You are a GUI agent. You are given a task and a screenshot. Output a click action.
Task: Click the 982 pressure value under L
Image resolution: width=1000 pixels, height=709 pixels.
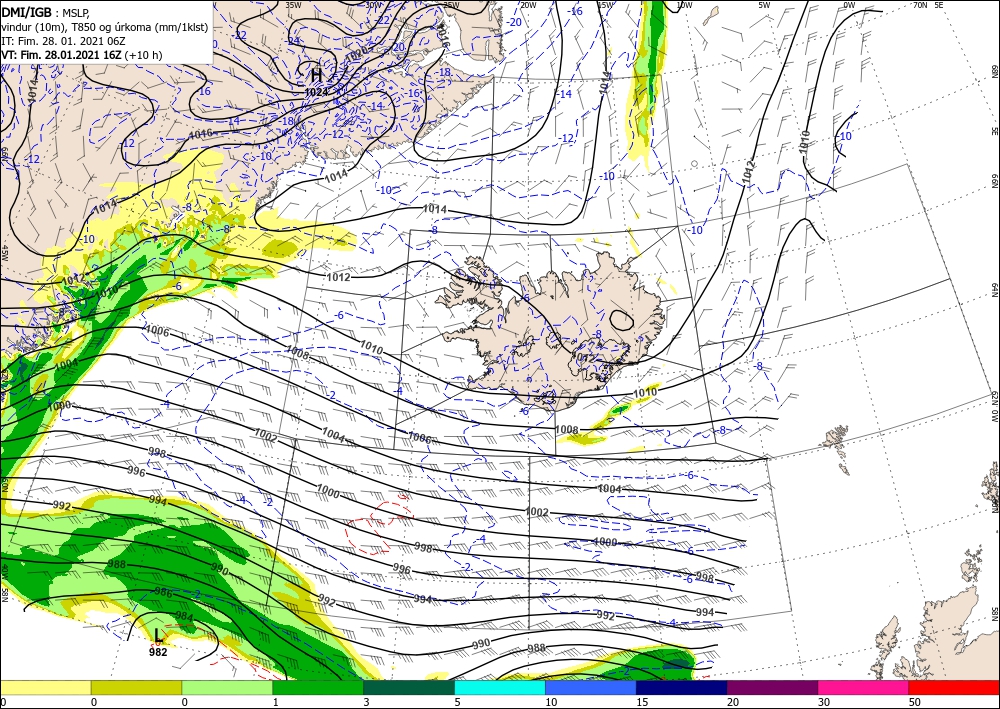[x=158, y=652]
